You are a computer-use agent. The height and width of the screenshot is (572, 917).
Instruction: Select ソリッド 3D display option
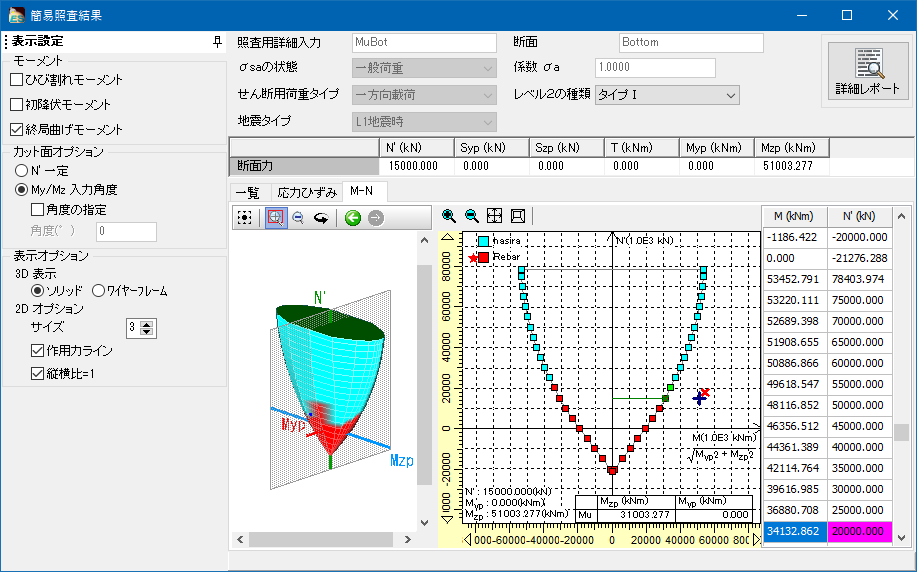point(37,291)
